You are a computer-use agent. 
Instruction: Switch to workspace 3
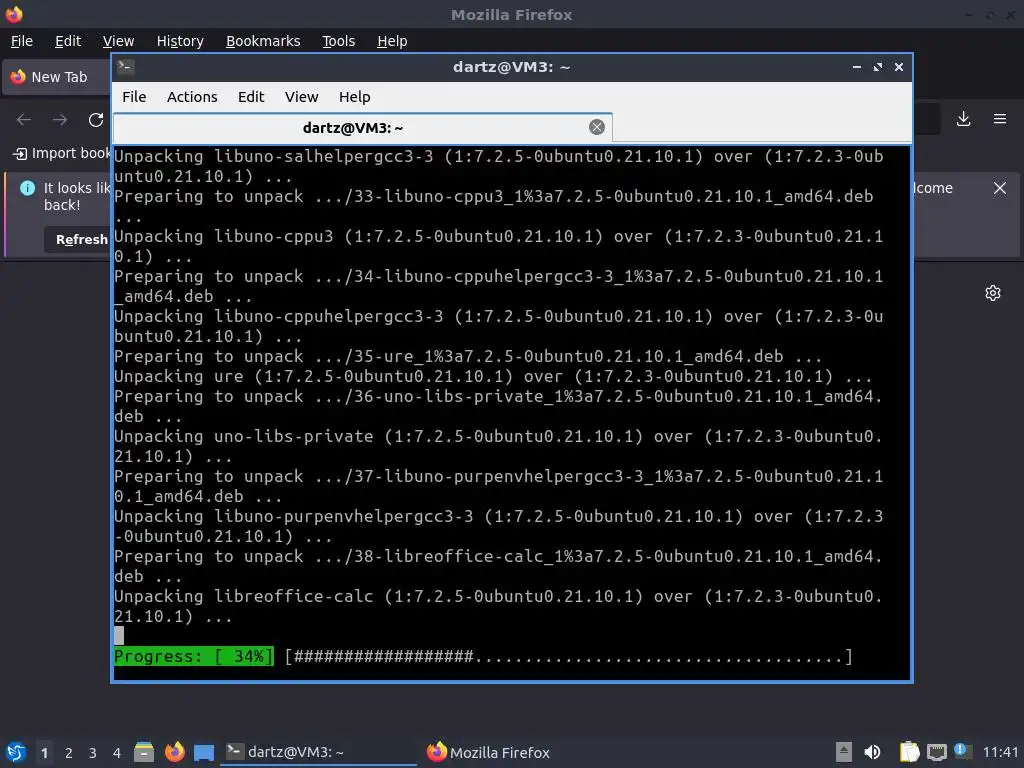pyautogui.click(x=93, y=753)
